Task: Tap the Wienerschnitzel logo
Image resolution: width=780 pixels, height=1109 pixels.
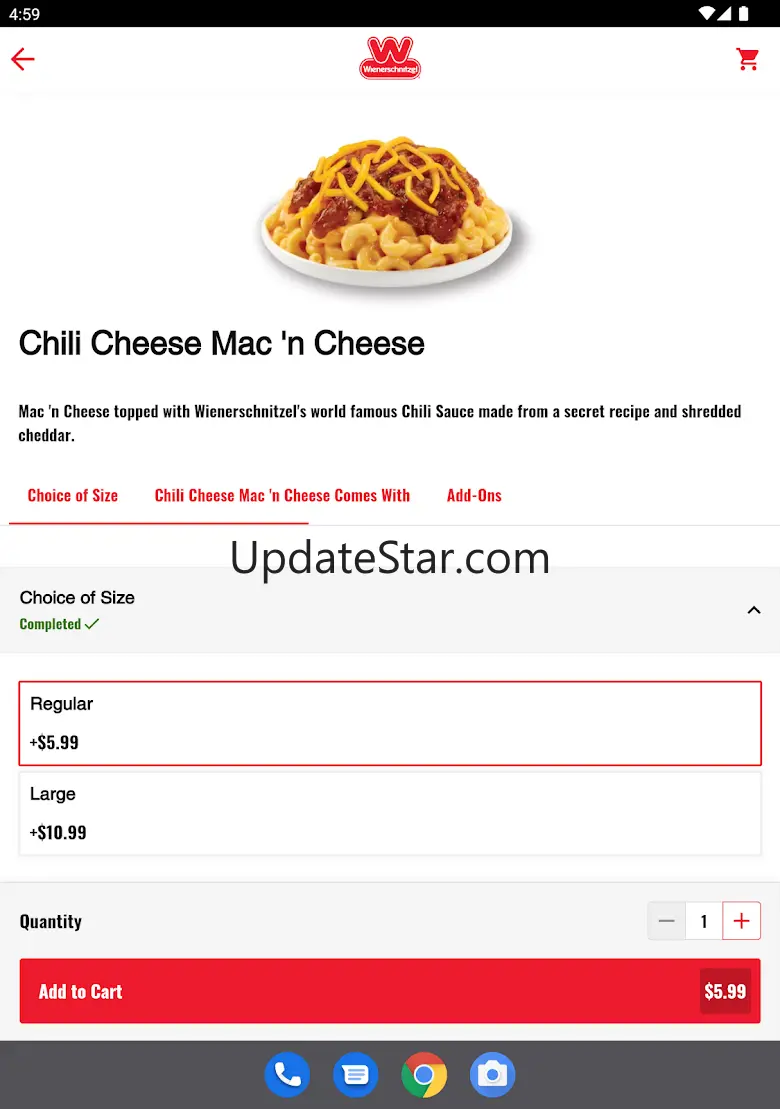Action: point(390,58)
